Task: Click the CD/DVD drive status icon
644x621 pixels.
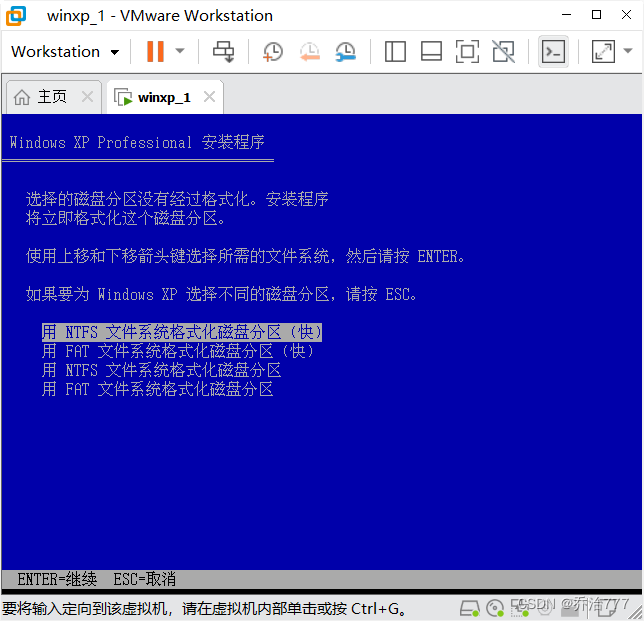Action: [494, 608]
